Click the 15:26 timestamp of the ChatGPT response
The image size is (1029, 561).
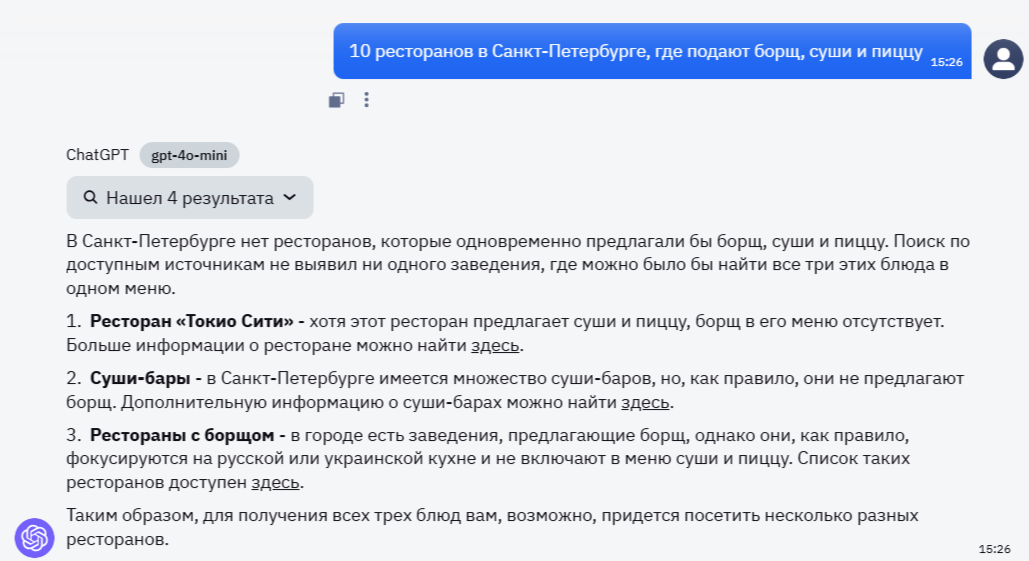tap(994, 549)
